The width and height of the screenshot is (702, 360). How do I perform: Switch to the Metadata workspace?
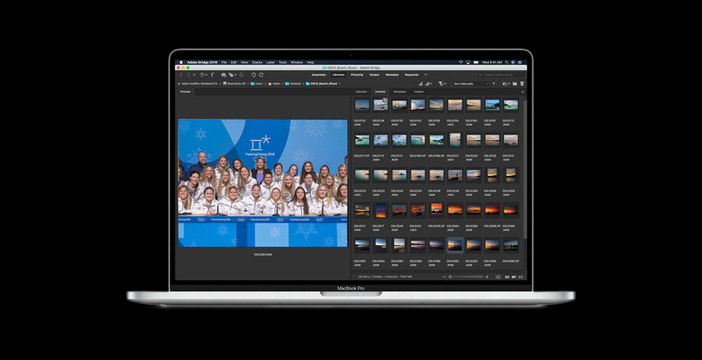click(392, 75)
